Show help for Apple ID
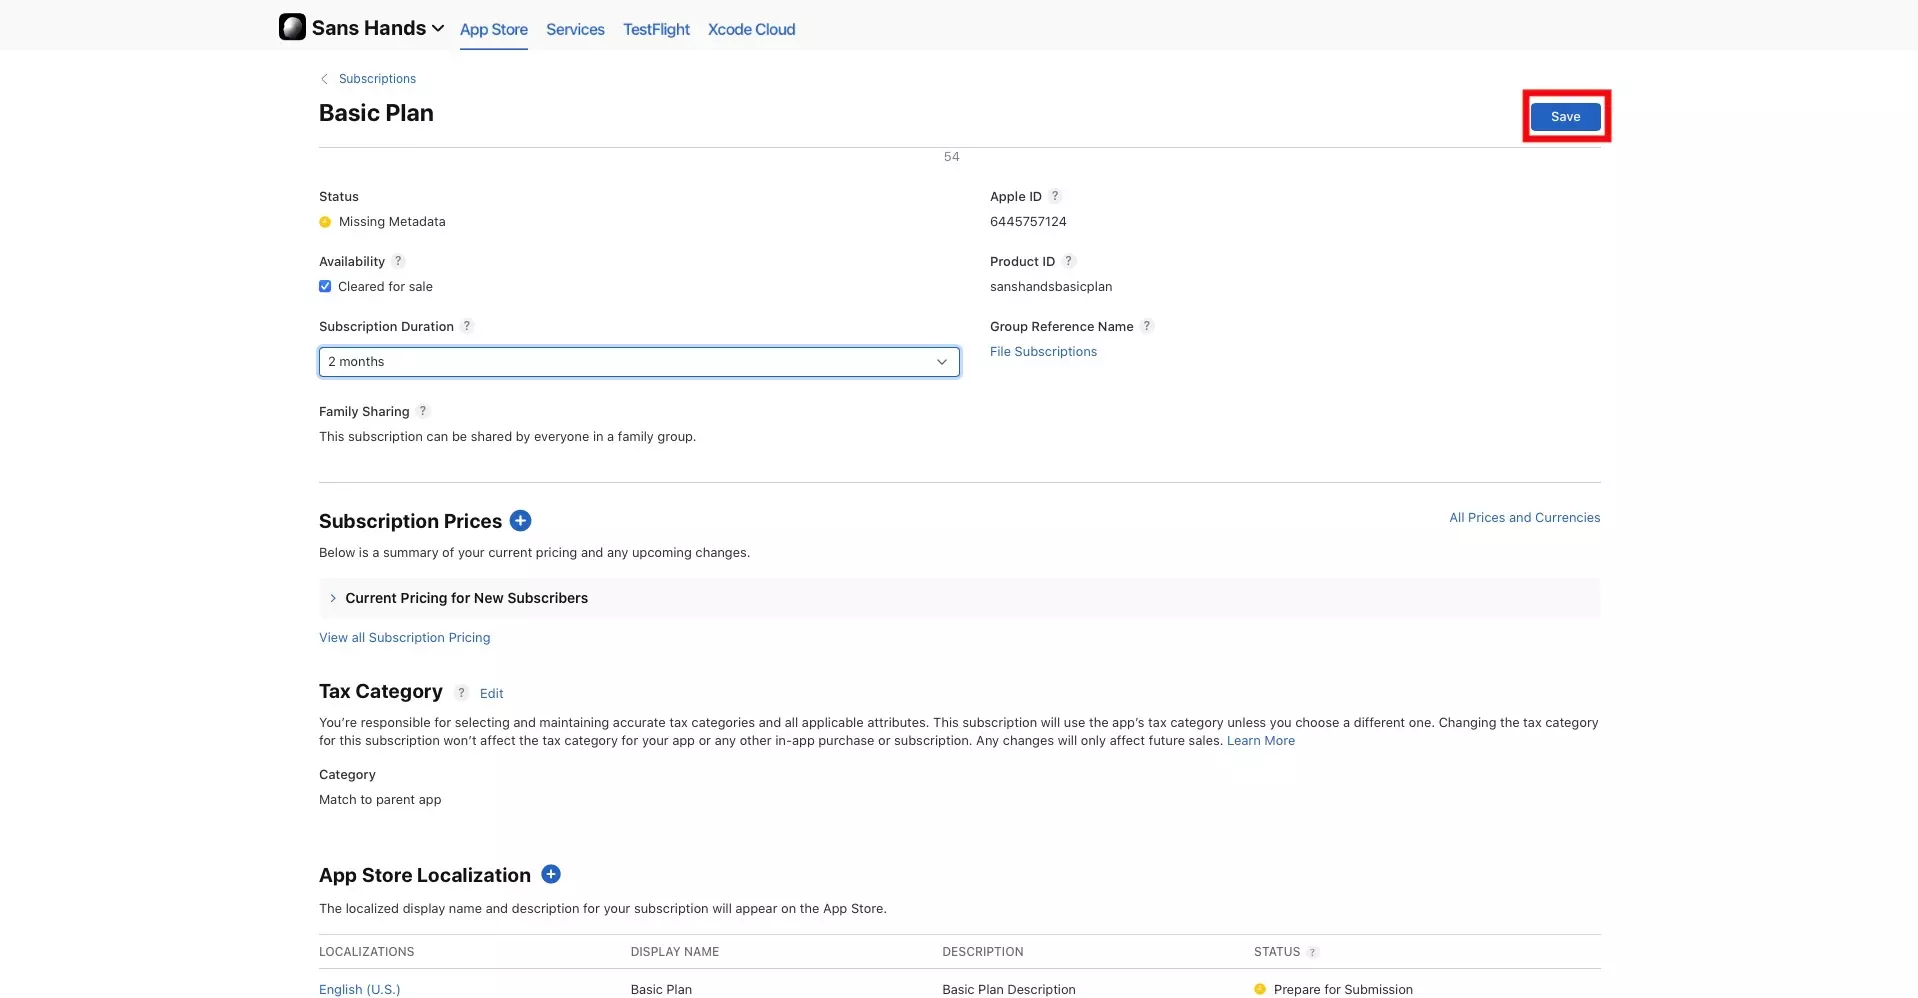 (x=1055, y=196)
